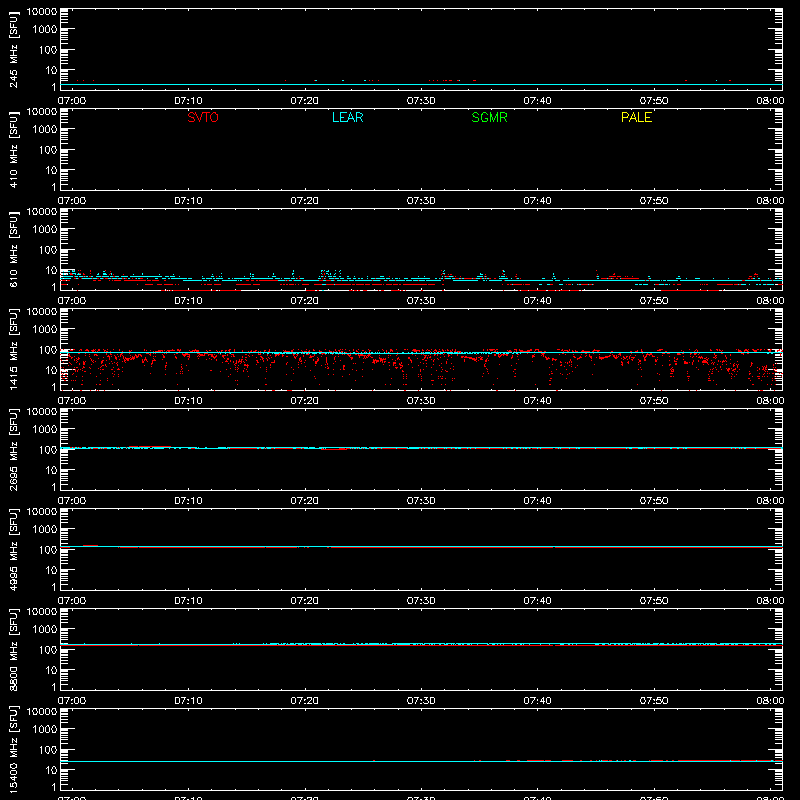
Task: Select the 610 MHz [SFU] axis label
Action: (x=13, y=250)
